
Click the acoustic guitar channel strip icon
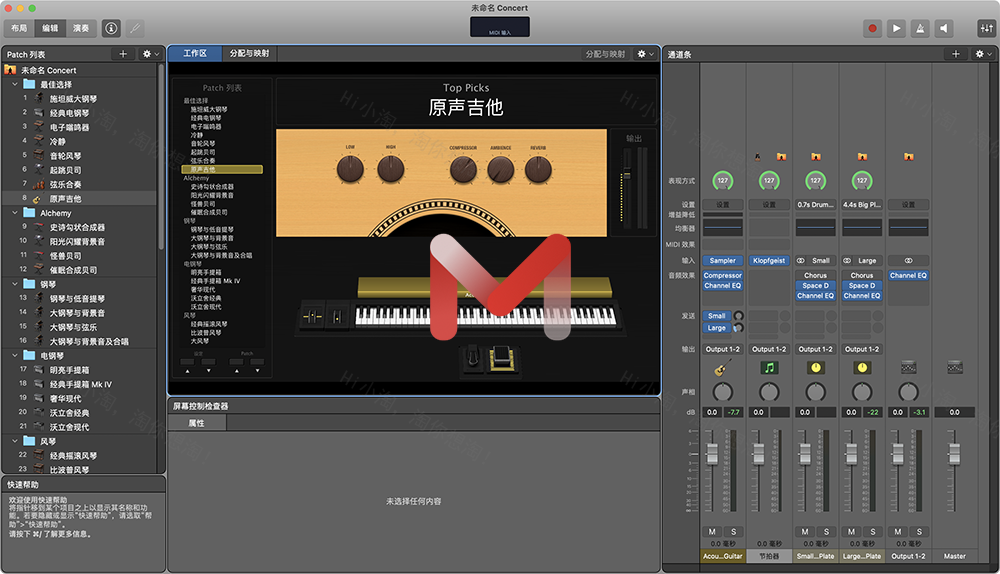point(723,368)
